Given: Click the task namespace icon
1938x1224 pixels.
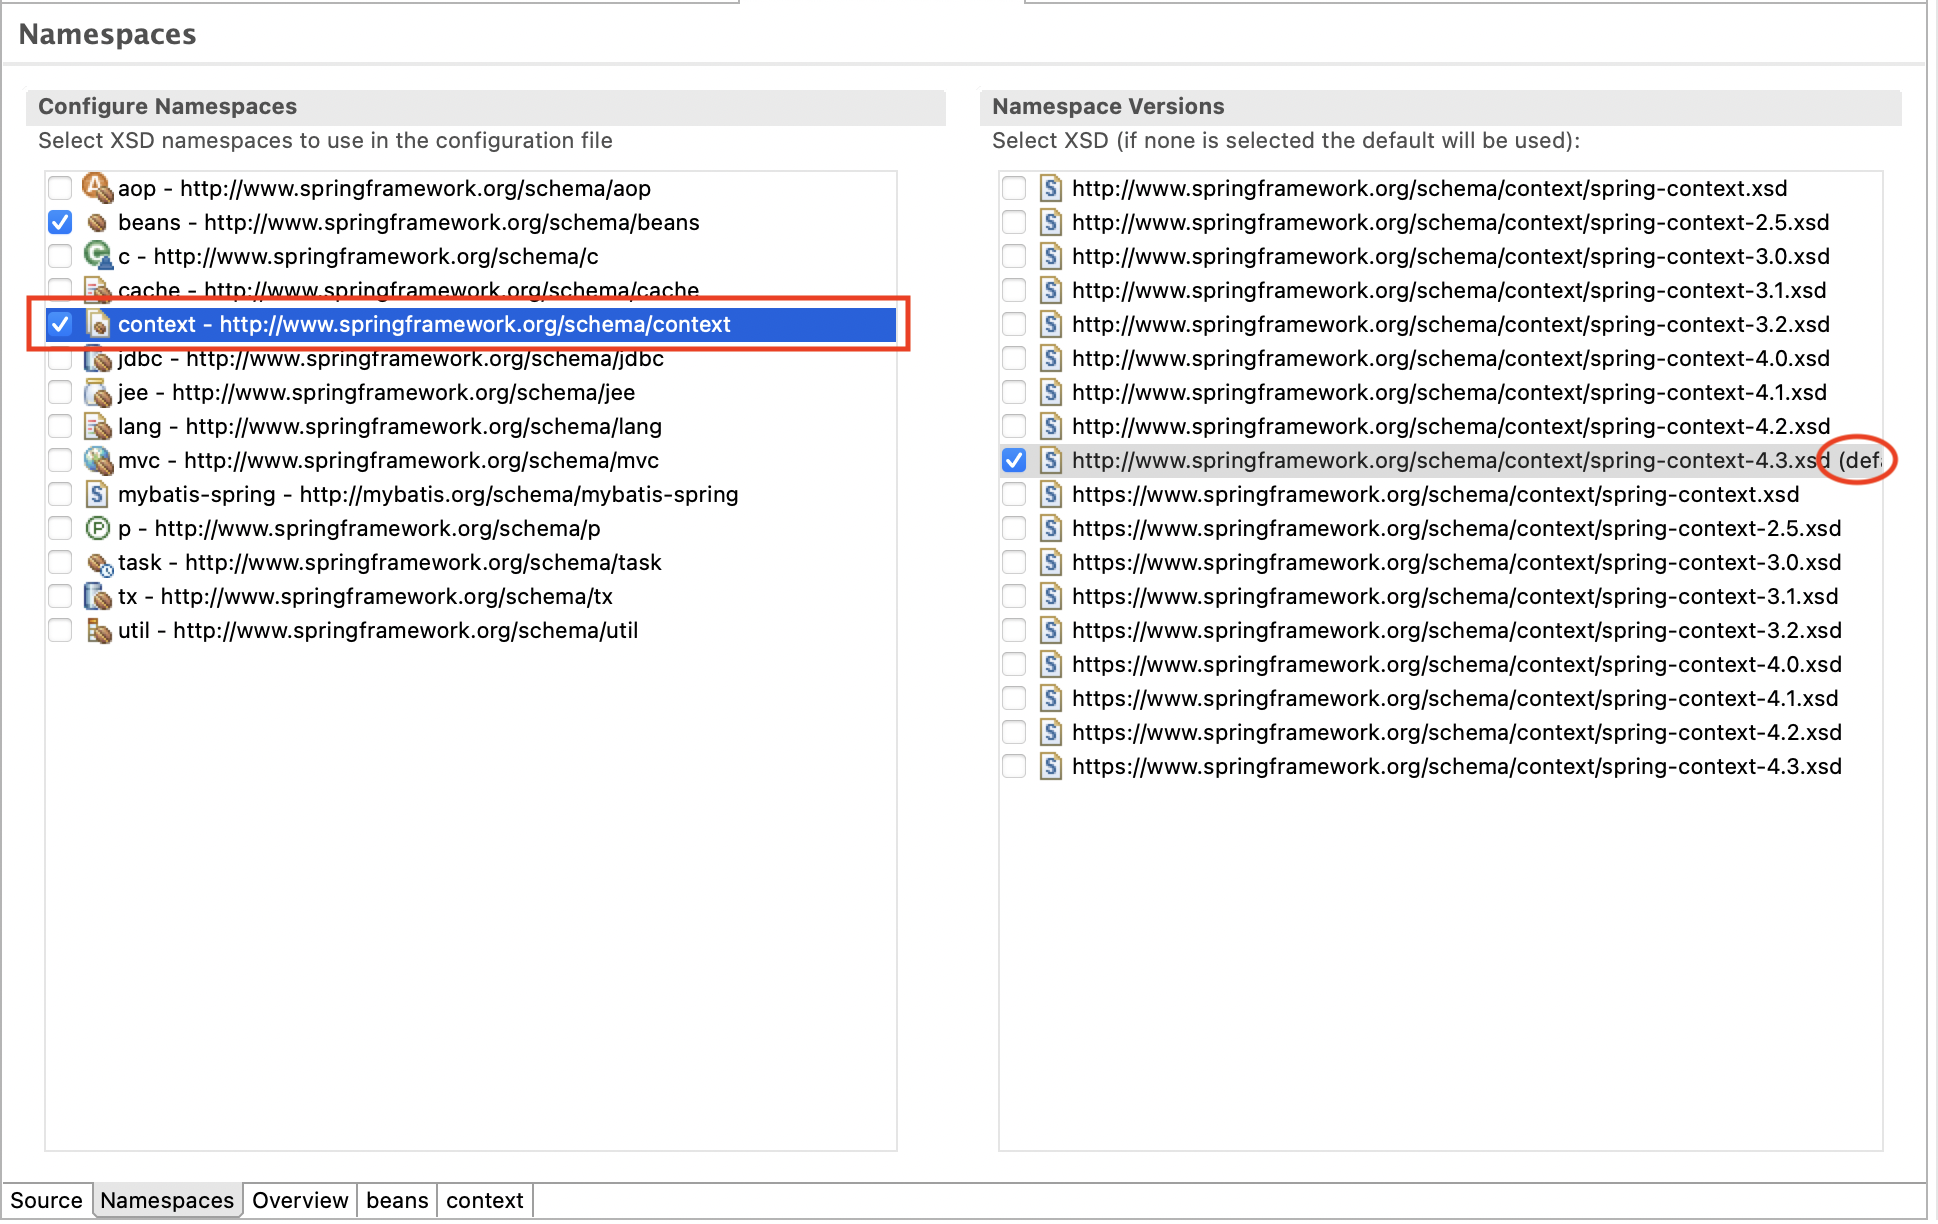Looking at the screenshot, I should click(97, 563).
